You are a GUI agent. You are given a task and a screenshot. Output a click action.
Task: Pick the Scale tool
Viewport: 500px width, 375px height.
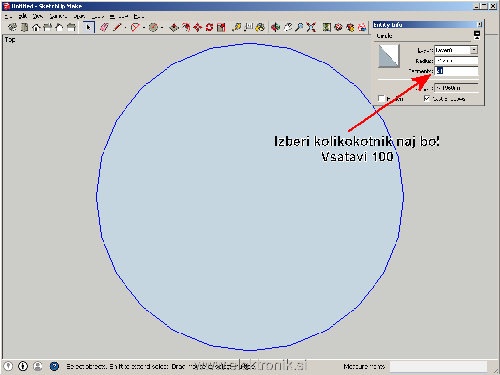tap(221, 27)
